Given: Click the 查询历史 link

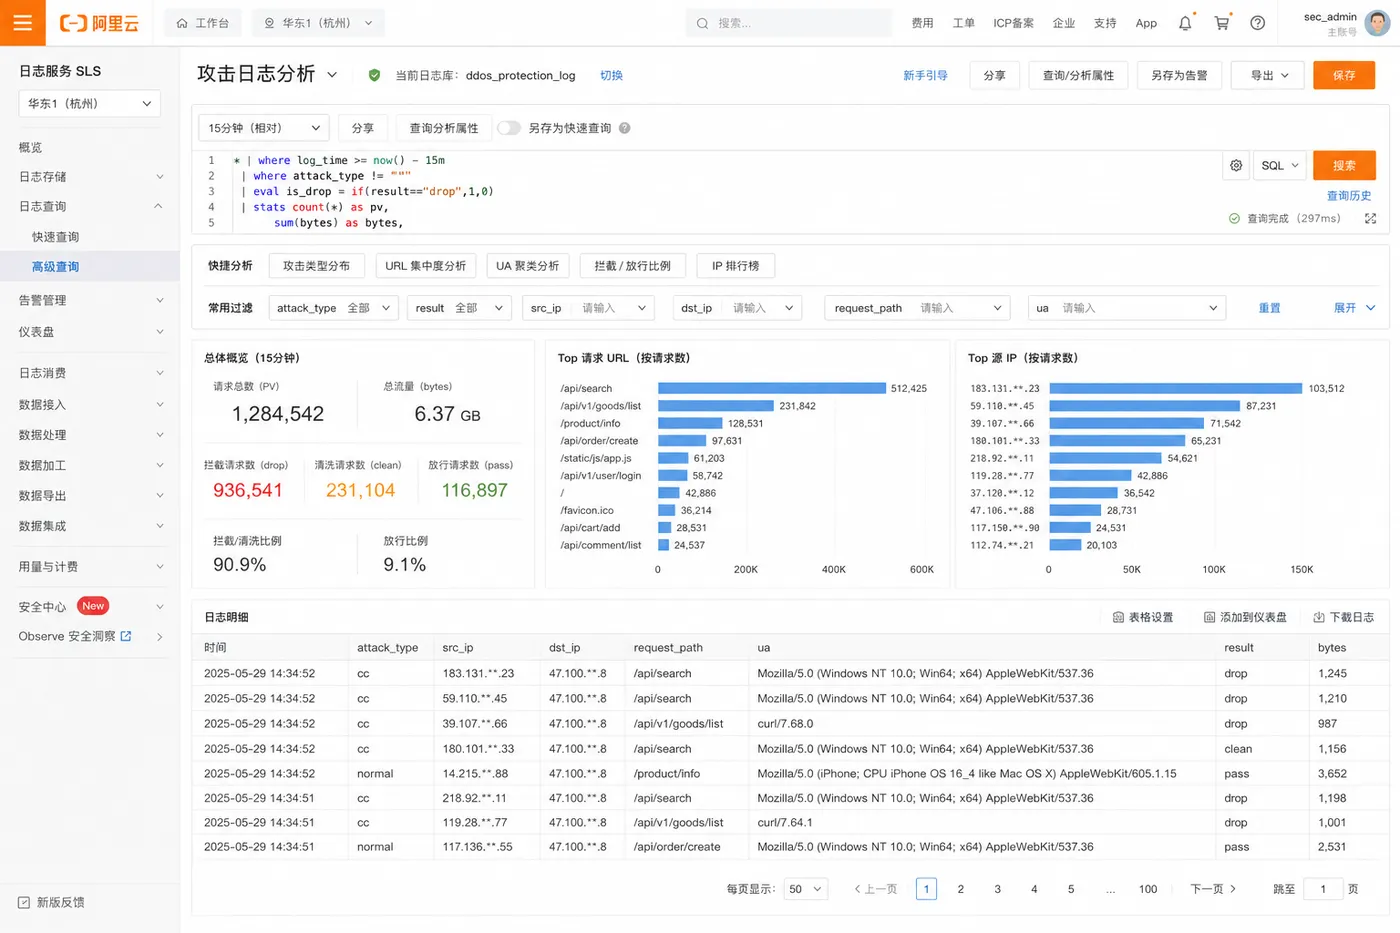Looking at the screenshot, I should 1349,196.
